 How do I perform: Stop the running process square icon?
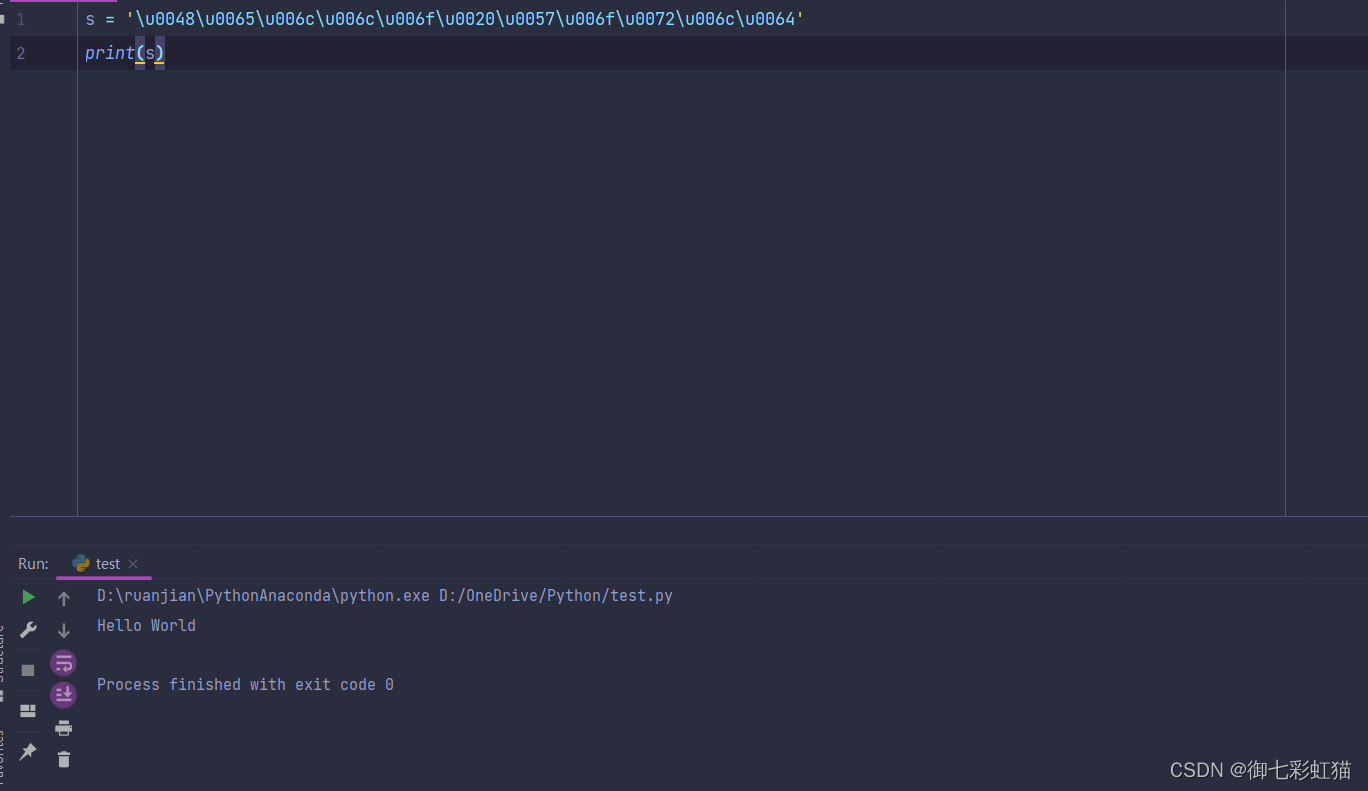point(28,670)
